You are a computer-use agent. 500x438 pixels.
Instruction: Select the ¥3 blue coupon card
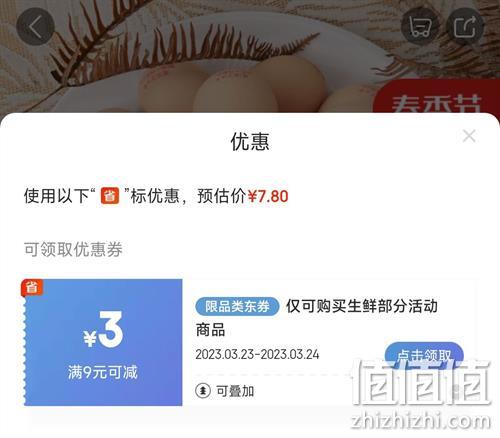point(103,342)
